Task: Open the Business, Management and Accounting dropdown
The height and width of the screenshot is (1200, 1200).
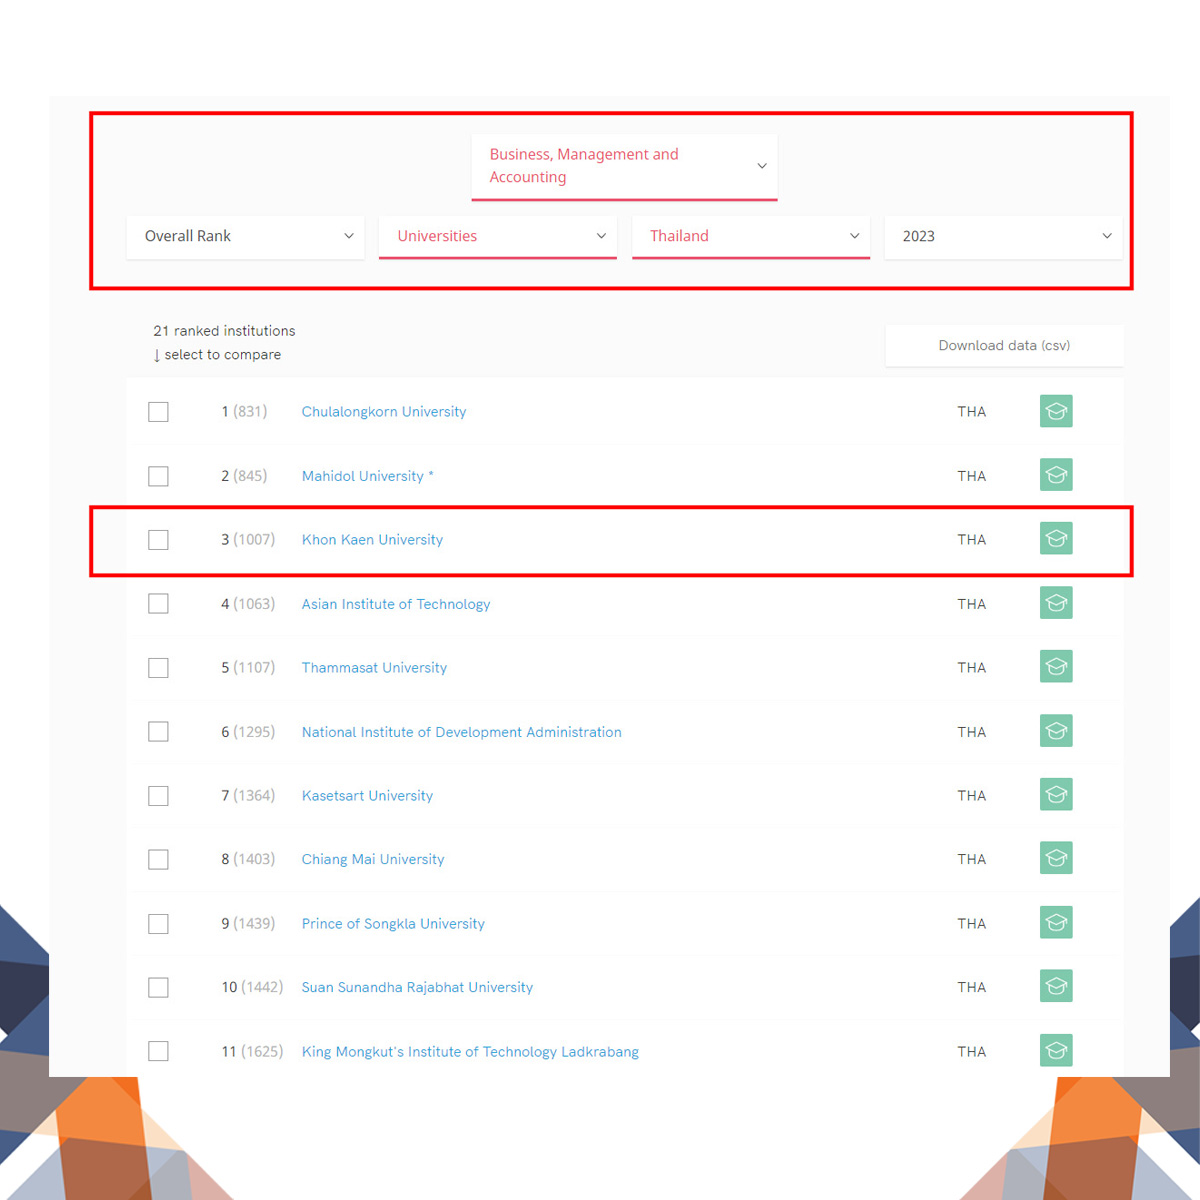Action: (624, 166)
